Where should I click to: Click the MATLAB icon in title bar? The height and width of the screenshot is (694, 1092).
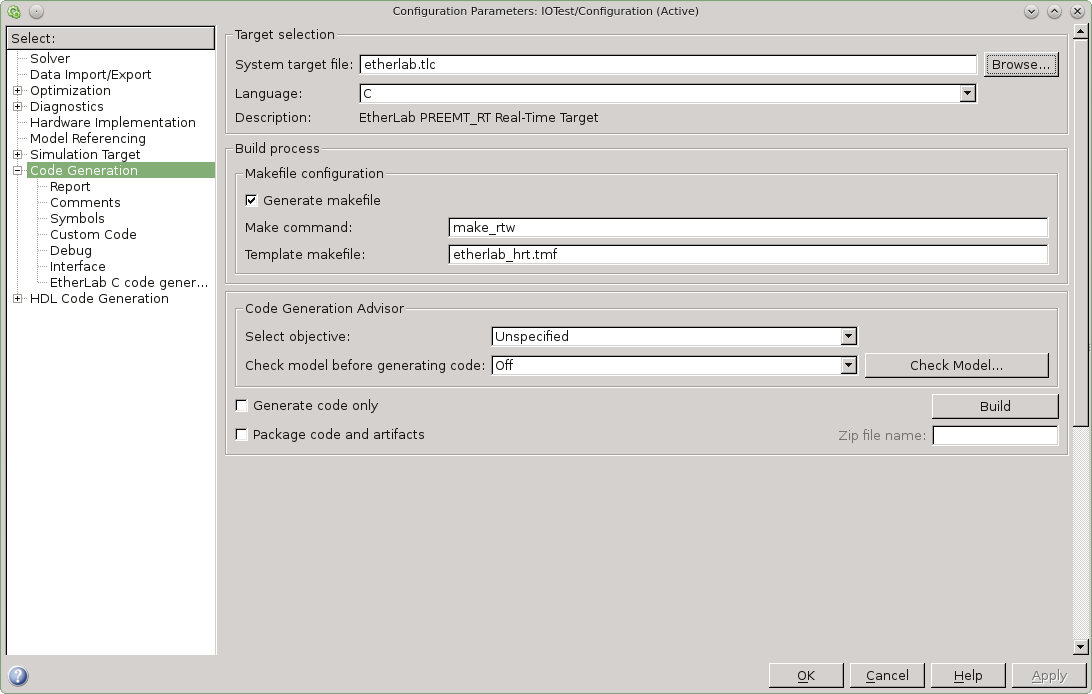13,12
